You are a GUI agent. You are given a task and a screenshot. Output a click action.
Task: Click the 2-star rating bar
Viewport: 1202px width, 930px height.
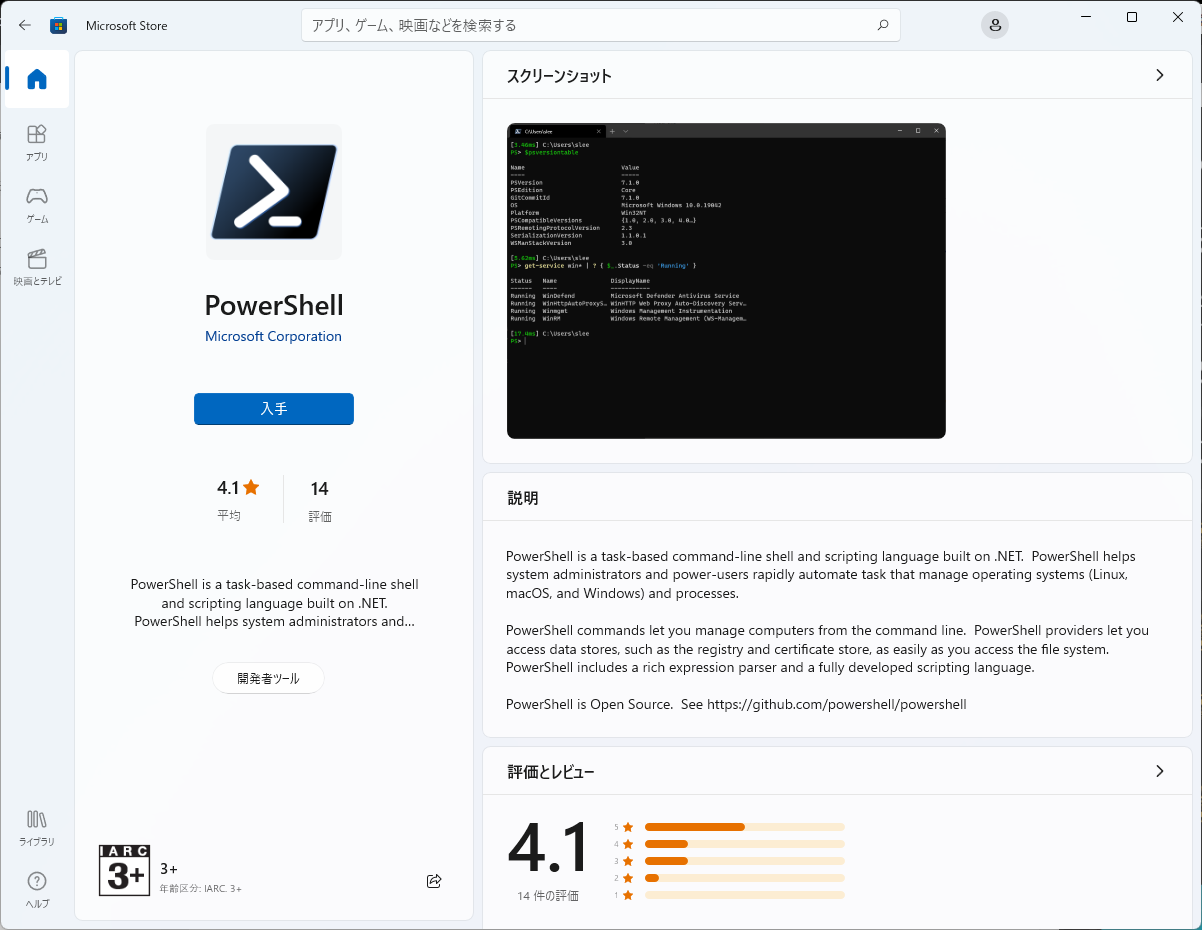click(745, 878)
